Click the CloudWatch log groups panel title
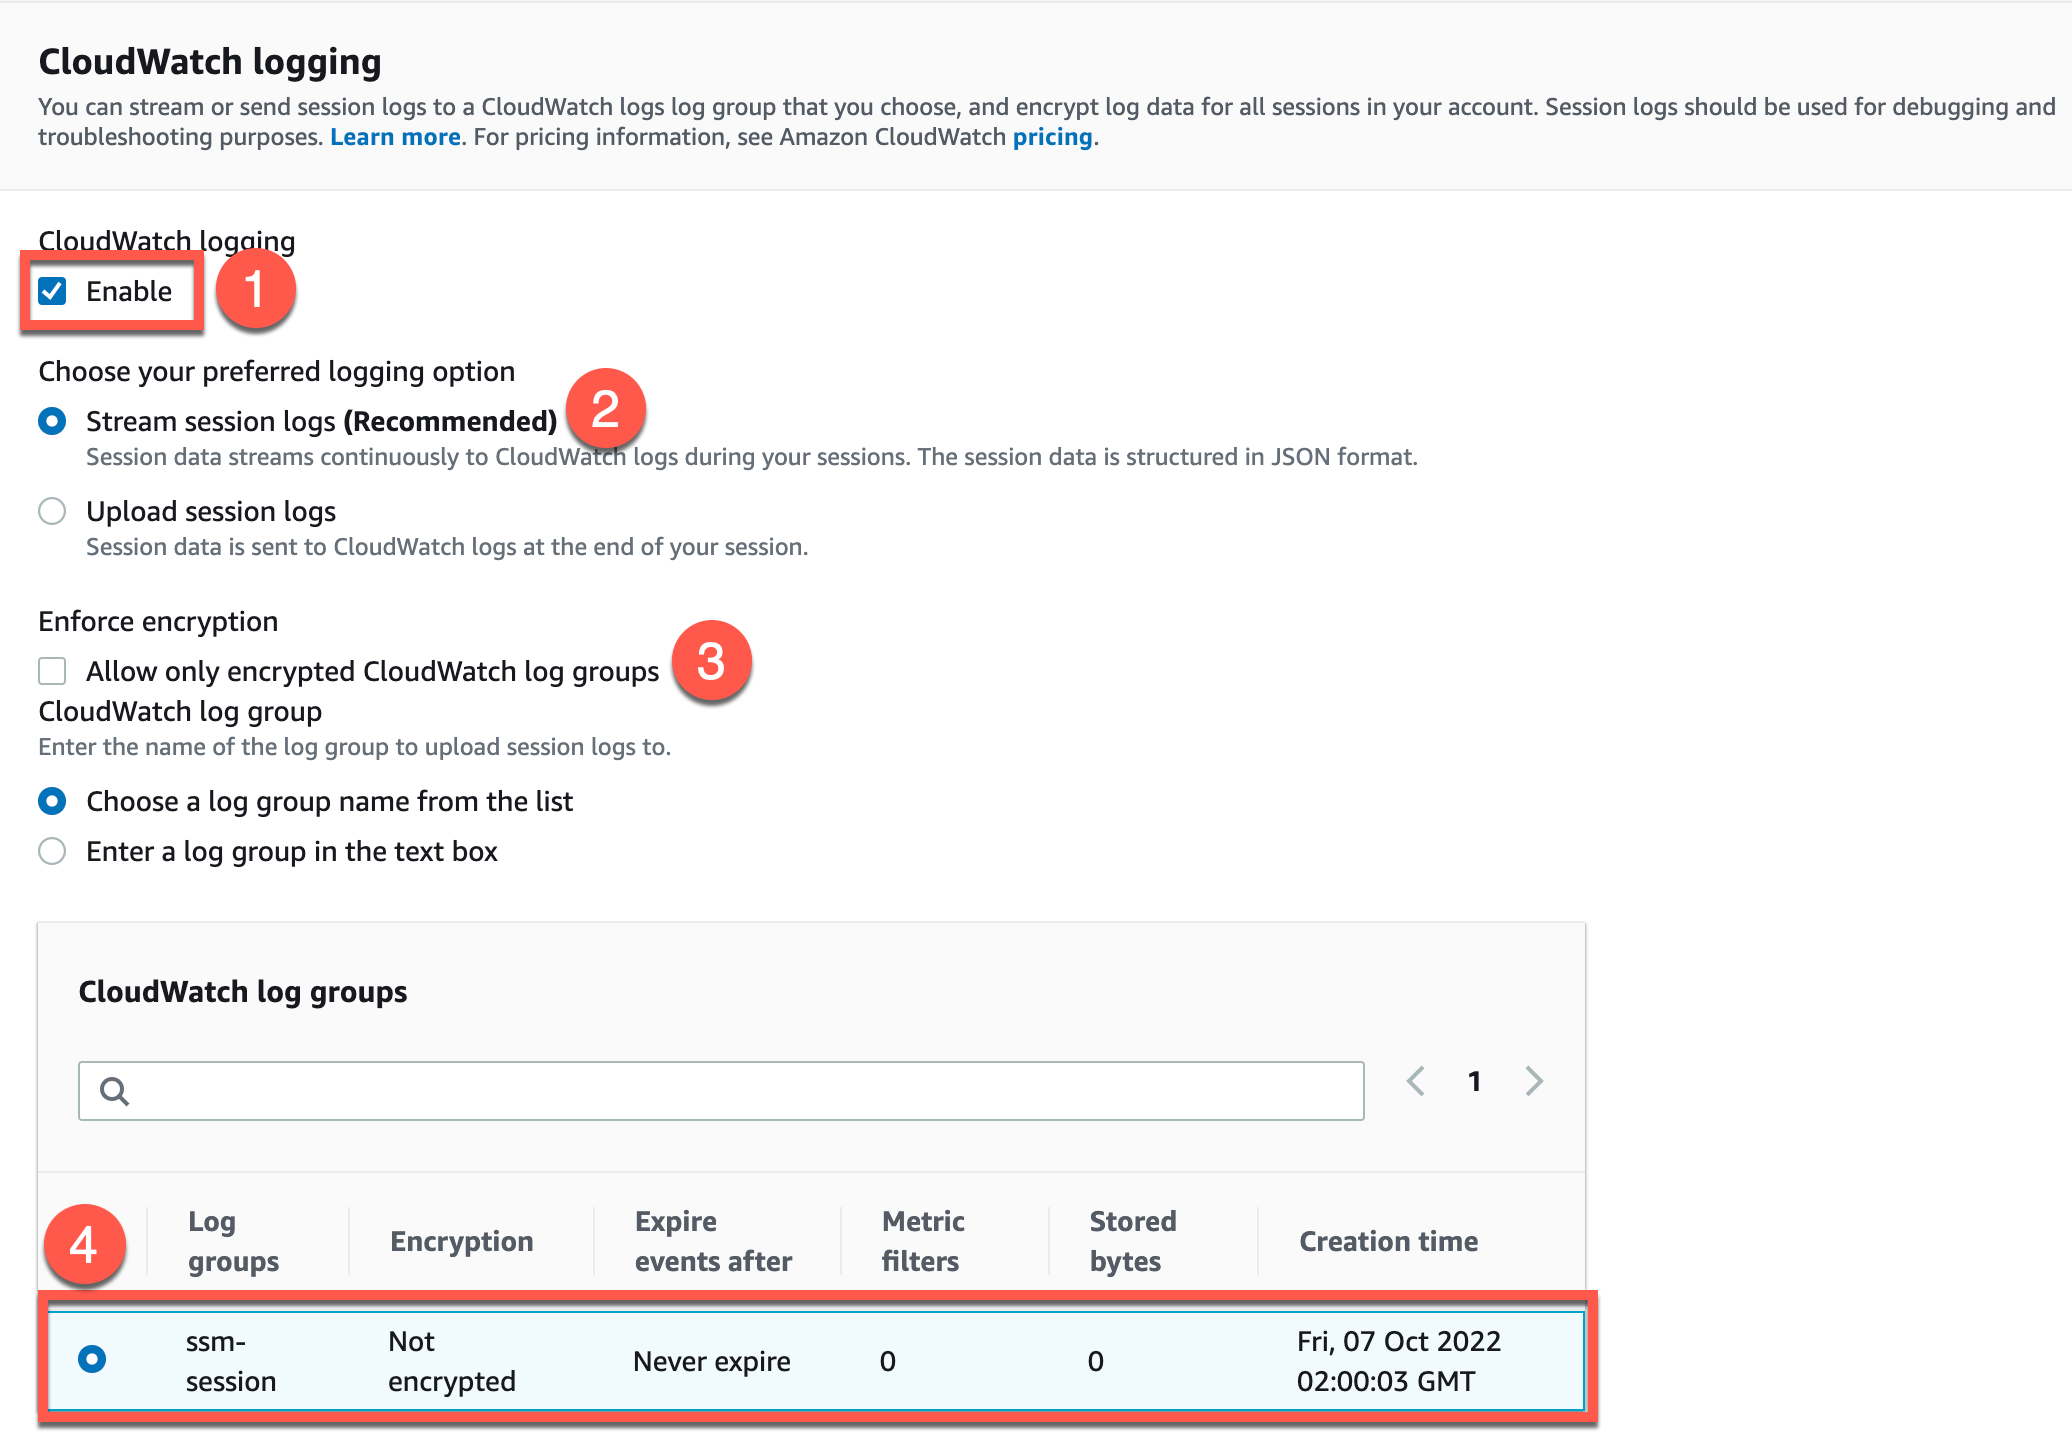Image resolution: width=2072 pixels, height=1446 pixels. click(243, 991)
